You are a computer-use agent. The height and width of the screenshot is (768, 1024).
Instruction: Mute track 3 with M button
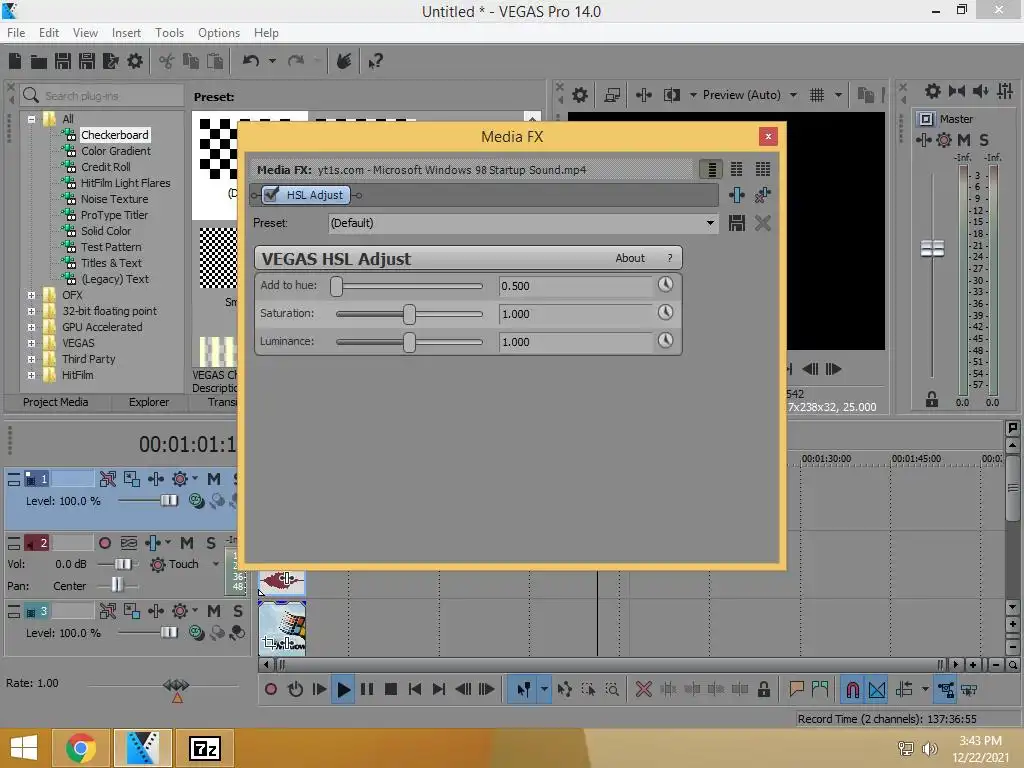coord(214,611)
